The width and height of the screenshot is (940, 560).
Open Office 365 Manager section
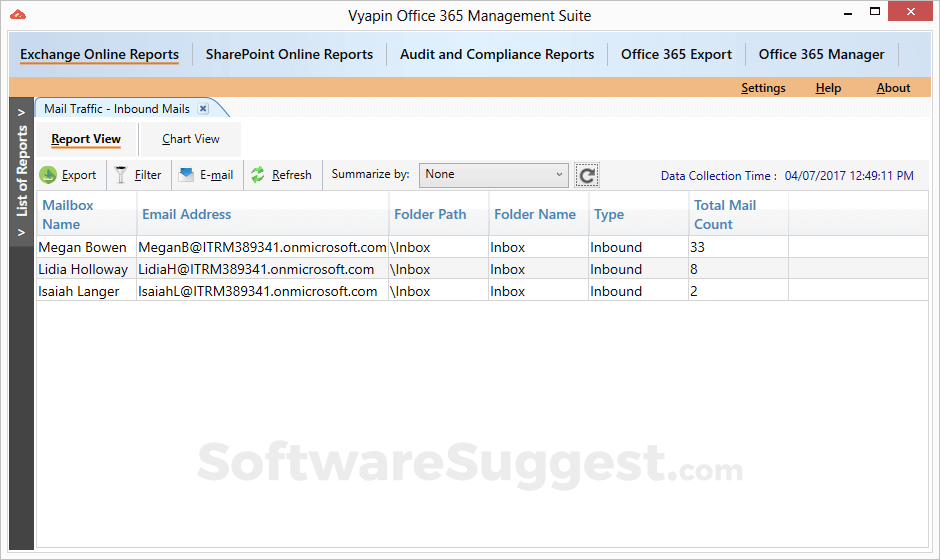pos(821,55)
